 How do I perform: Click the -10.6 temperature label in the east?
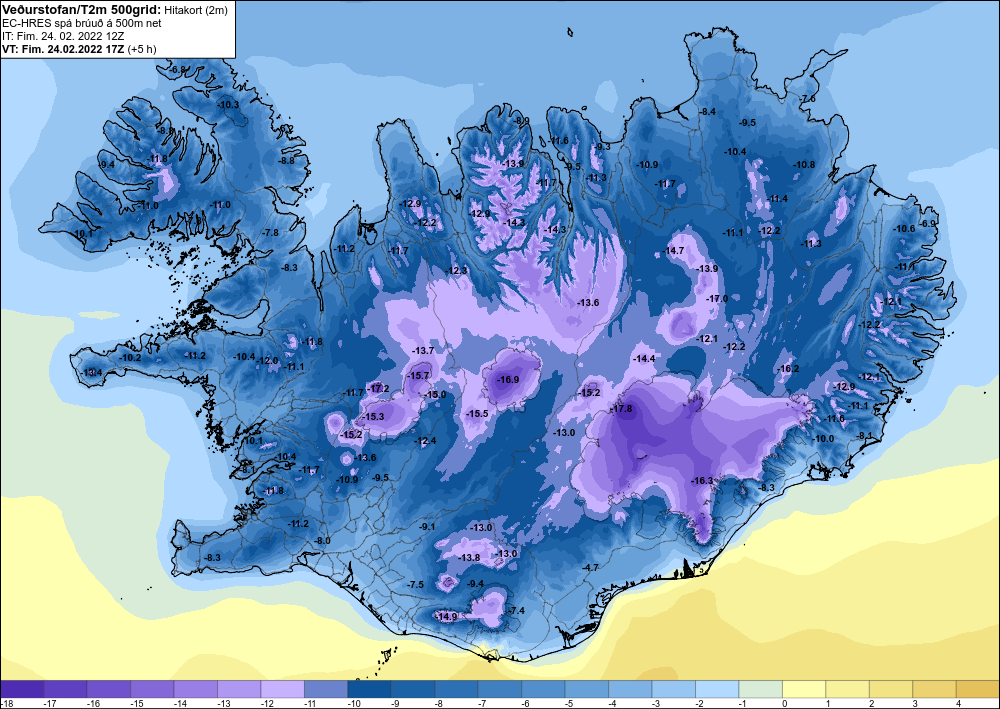point(904,228)
